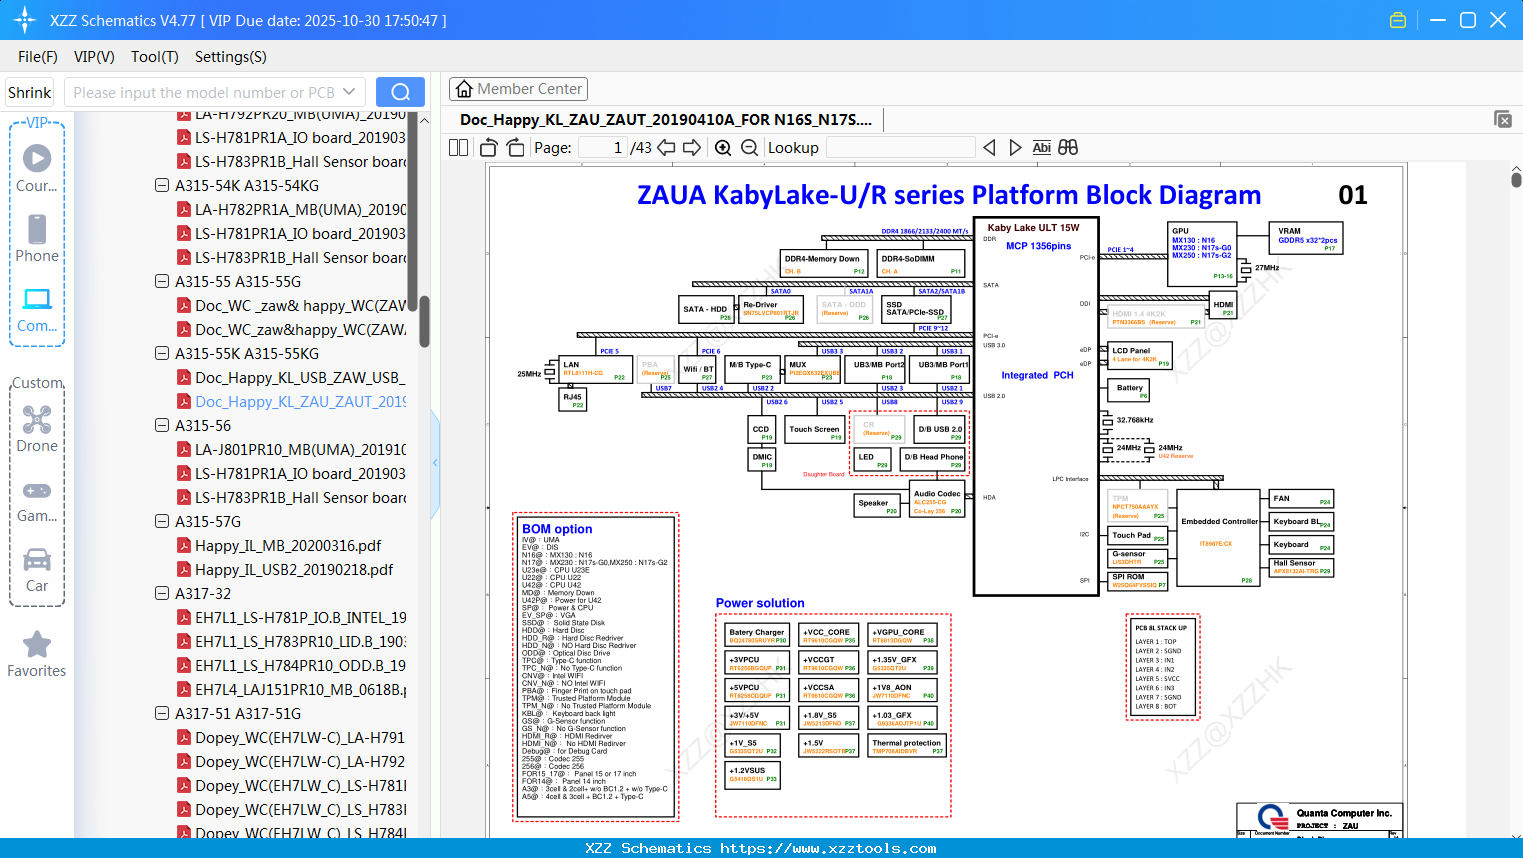Open the VIP(V) menu
The width and height of the screenshot is (1523, 858).
click(x=94, y=57)
